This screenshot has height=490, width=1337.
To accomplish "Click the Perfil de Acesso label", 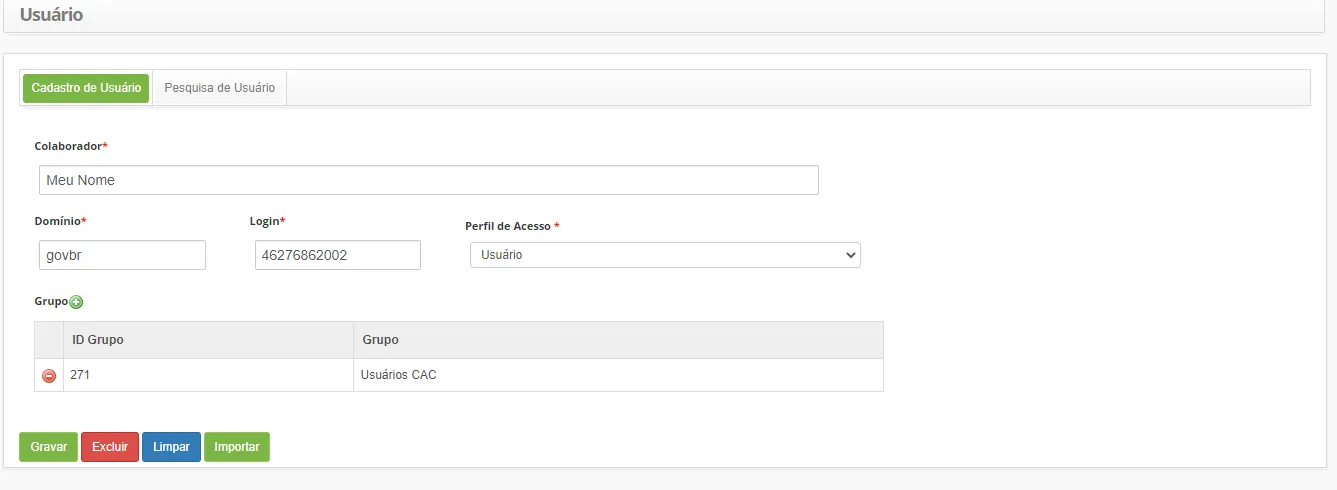I will [512, 226].
